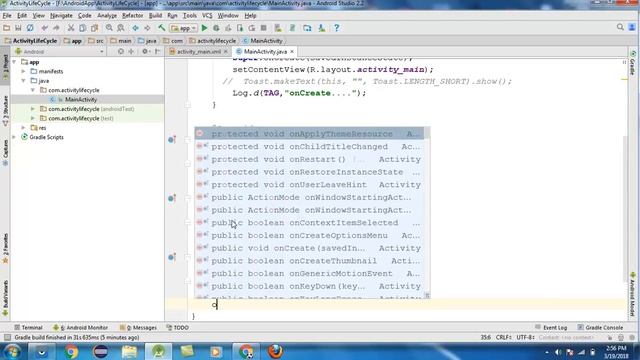The image size is (640, 360).
Task: Open the TODO tool window
Action: click(x=178, y=327)
